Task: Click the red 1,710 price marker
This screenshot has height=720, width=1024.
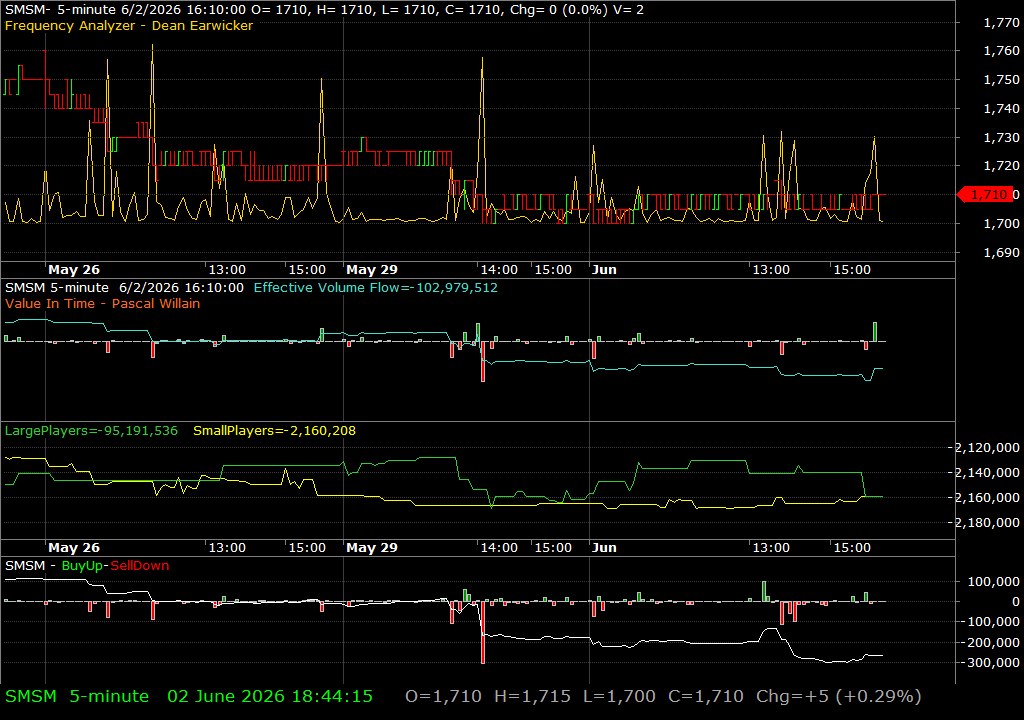Action: click(x=984, y=194)
